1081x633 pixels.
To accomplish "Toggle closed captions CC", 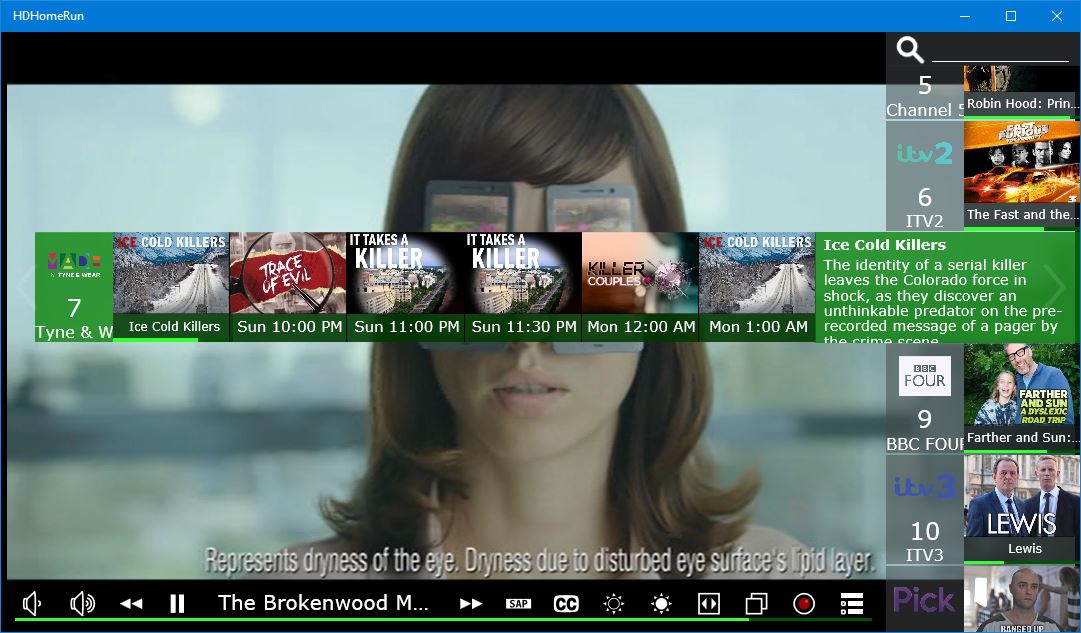I will point(566,603).
